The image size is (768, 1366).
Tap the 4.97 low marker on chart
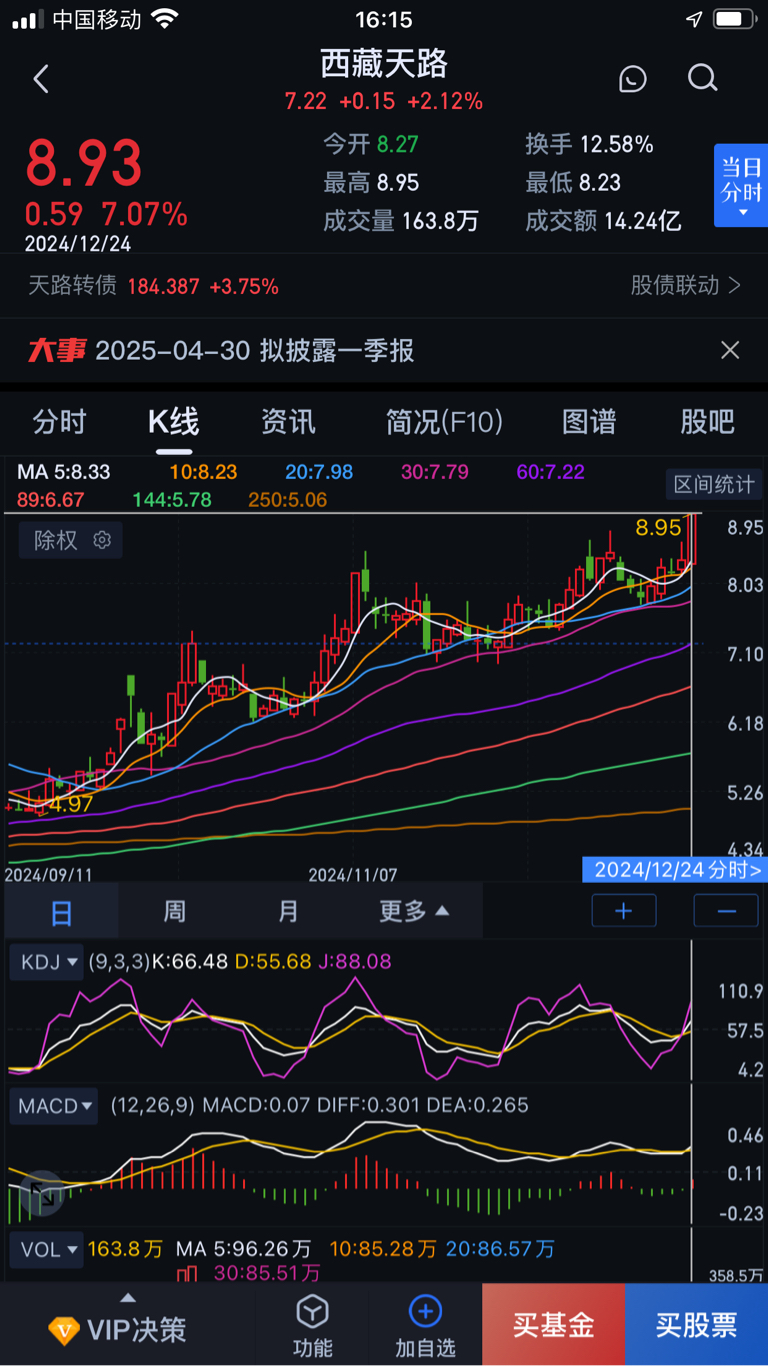pyautogui.click(x=70, y=805)
